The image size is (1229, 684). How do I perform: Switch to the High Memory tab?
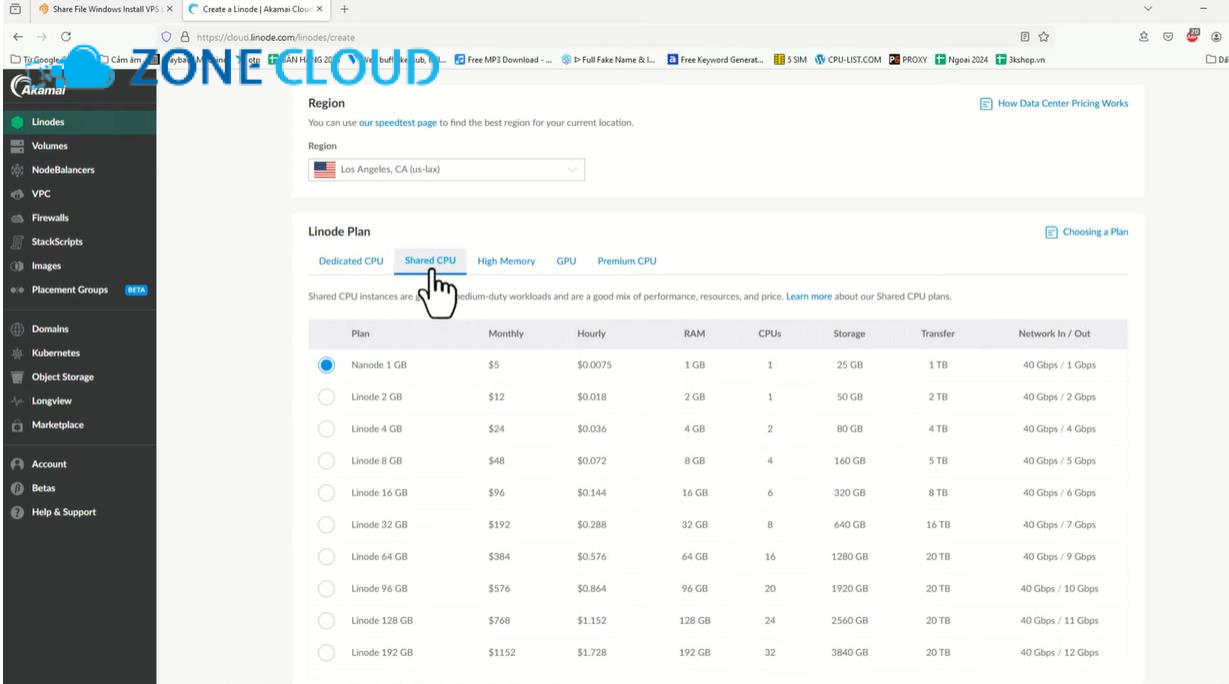pos(506,260)
